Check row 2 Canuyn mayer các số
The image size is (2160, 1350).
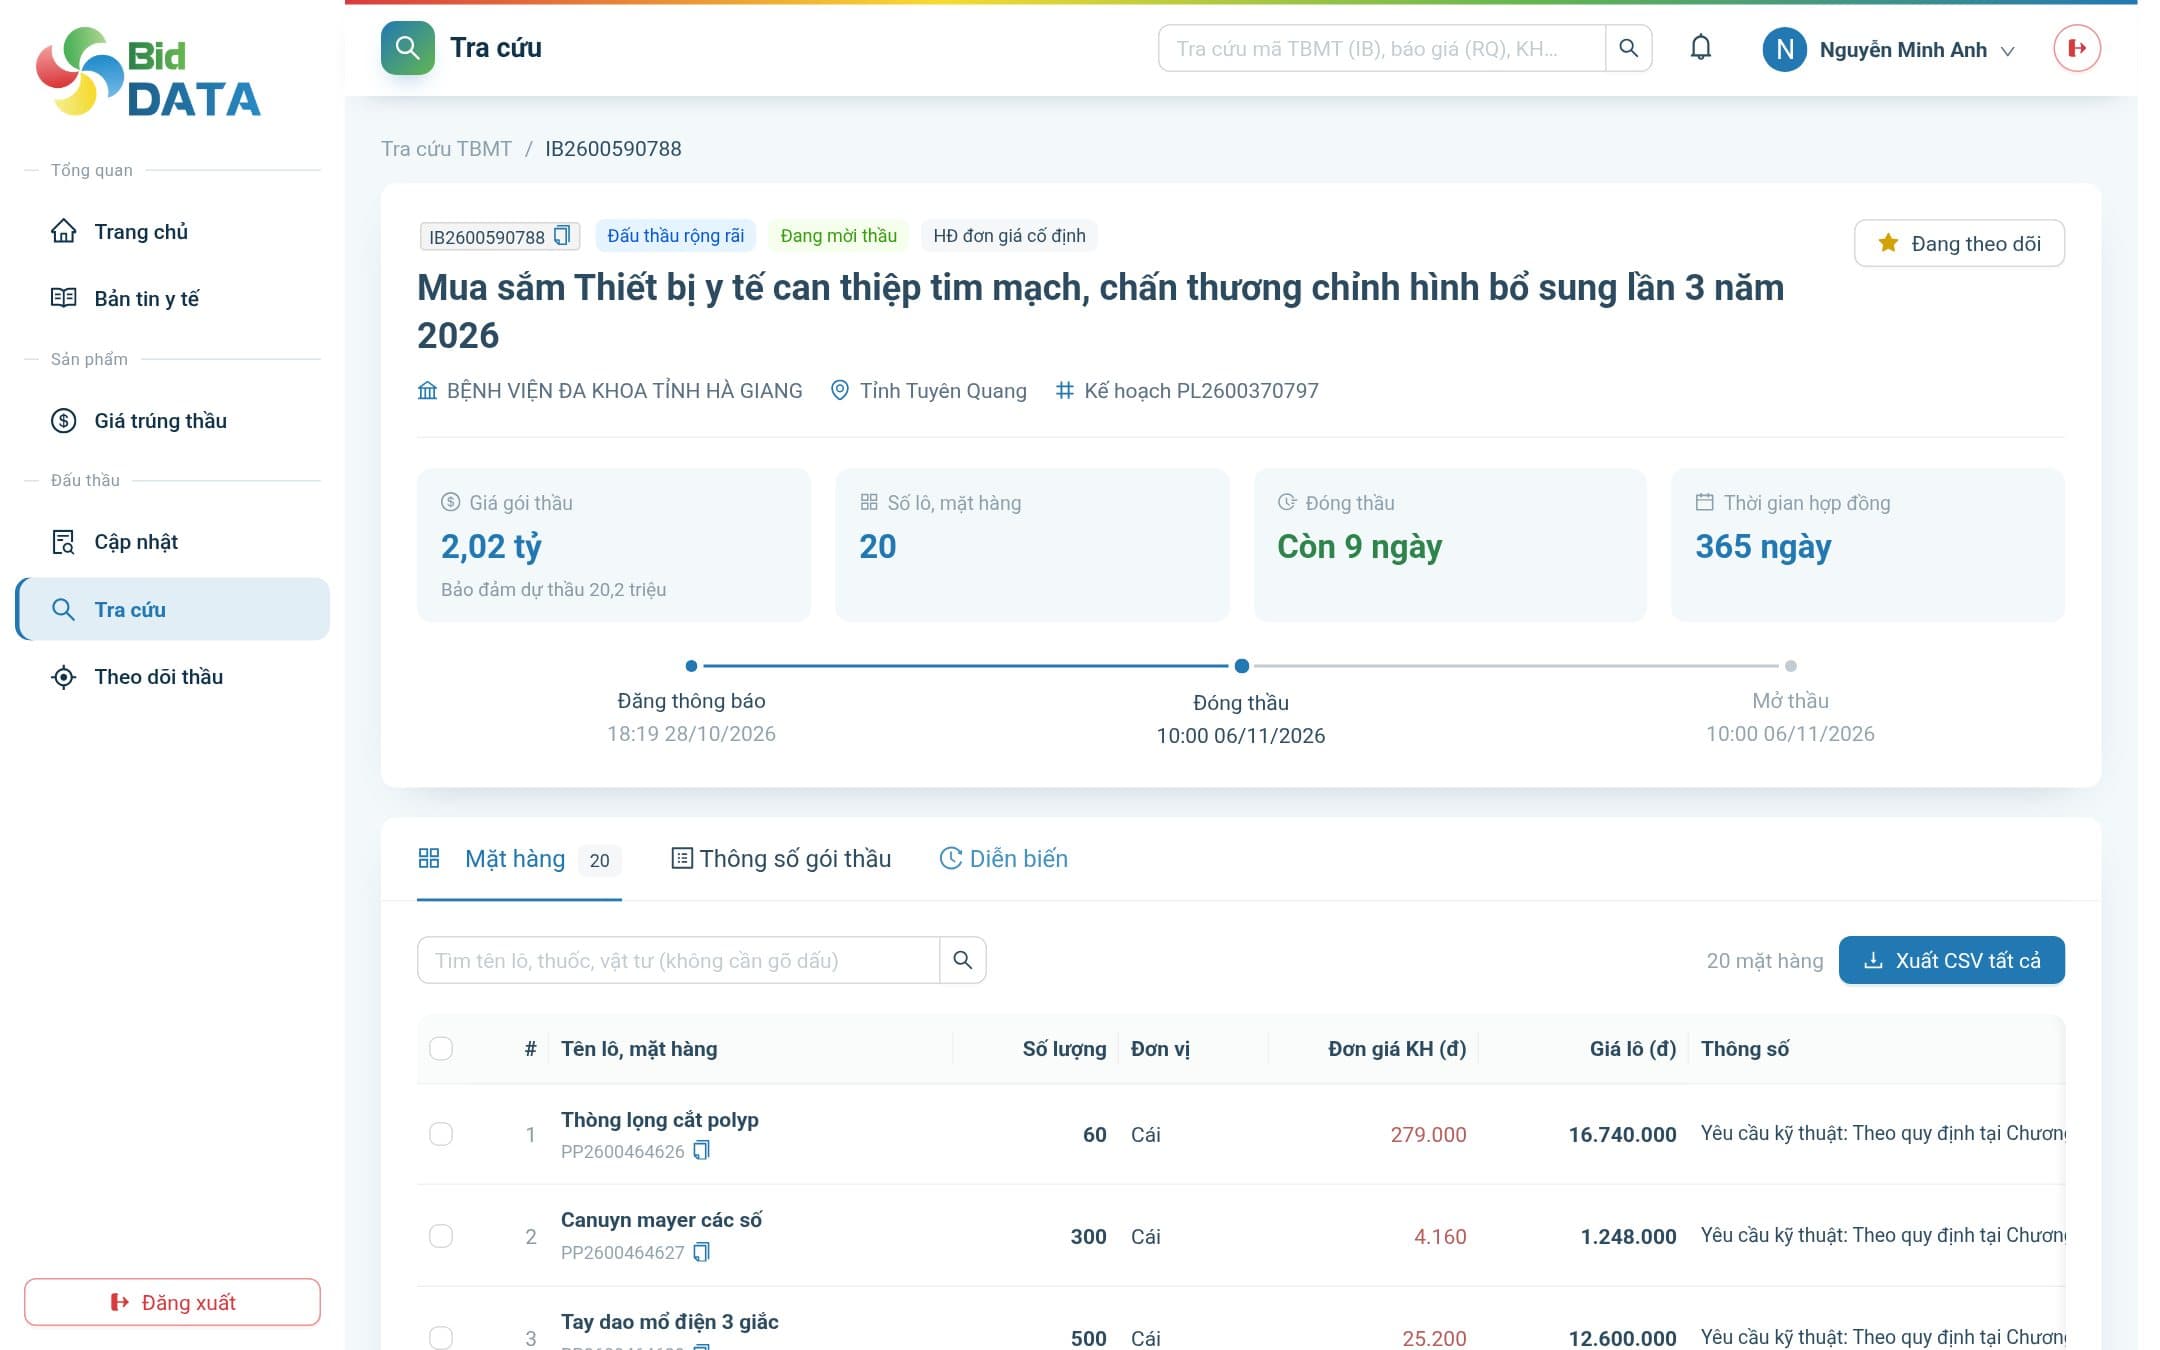tap(441, 1236)
